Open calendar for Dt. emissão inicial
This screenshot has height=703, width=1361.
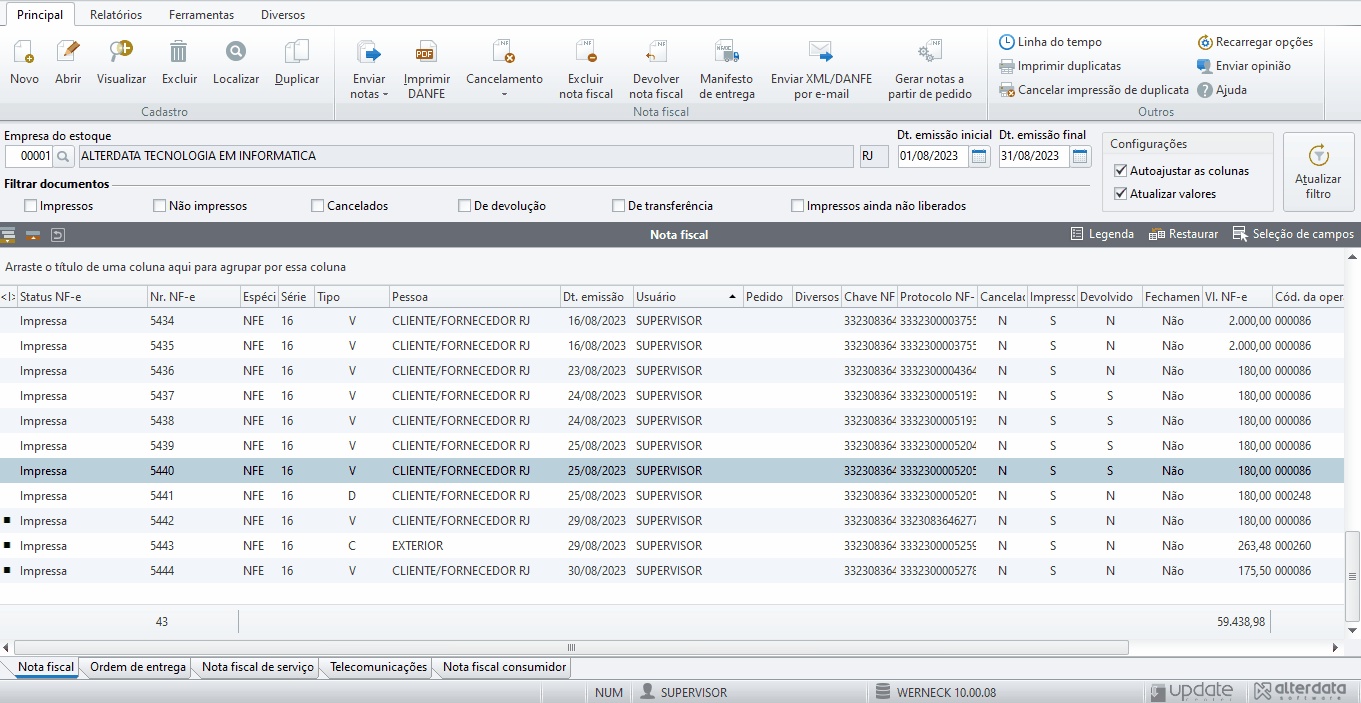point(979,156)
